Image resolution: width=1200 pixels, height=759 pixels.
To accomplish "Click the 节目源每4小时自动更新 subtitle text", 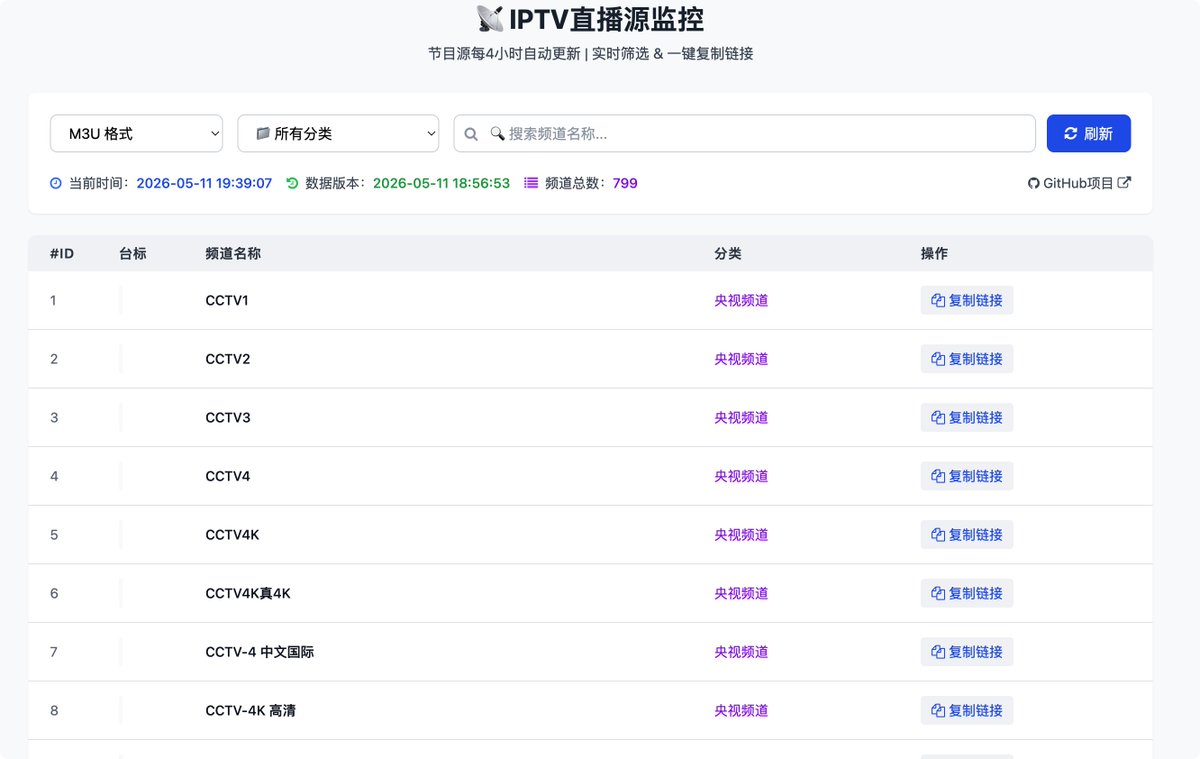I will (x=504, y=53).
